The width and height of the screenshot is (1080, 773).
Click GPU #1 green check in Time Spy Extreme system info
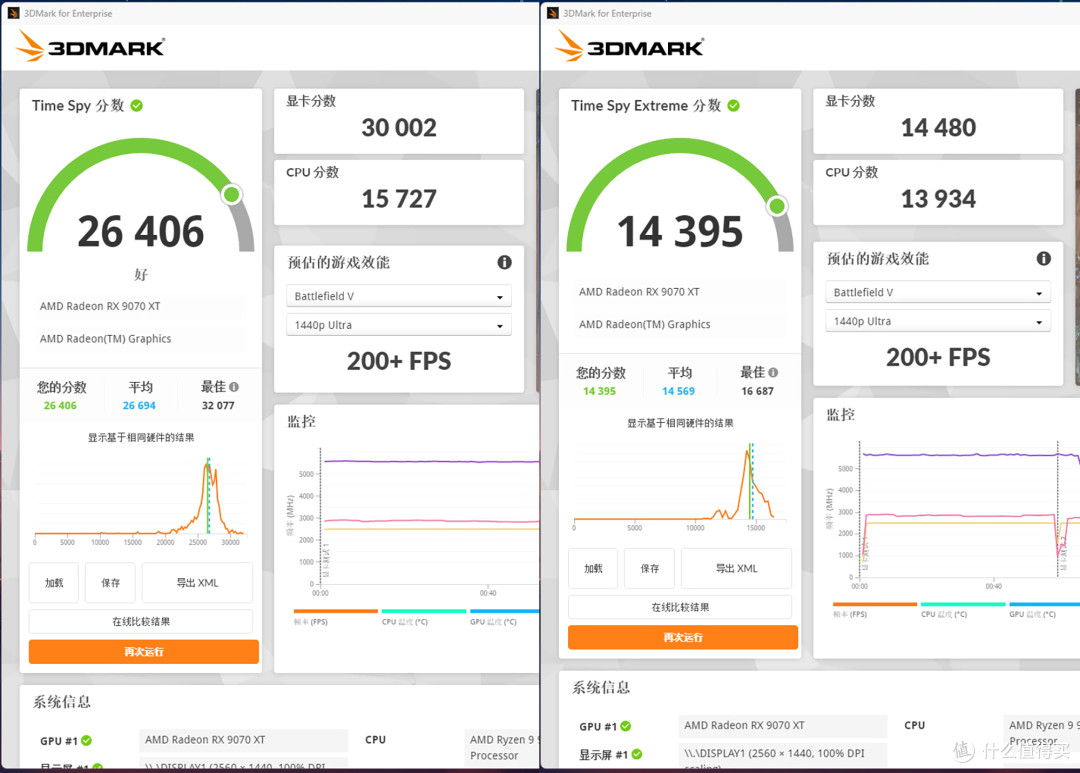[625, 726]
